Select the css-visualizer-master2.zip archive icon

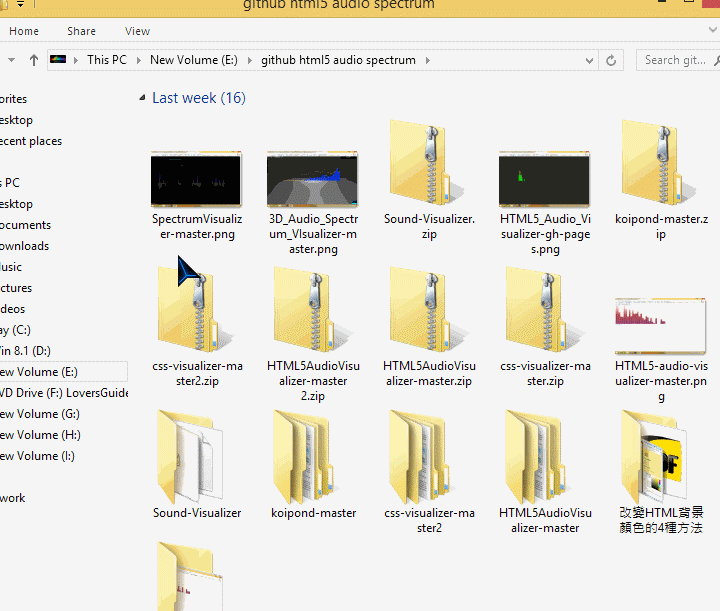pyautogui.click(x=196, y=309)
